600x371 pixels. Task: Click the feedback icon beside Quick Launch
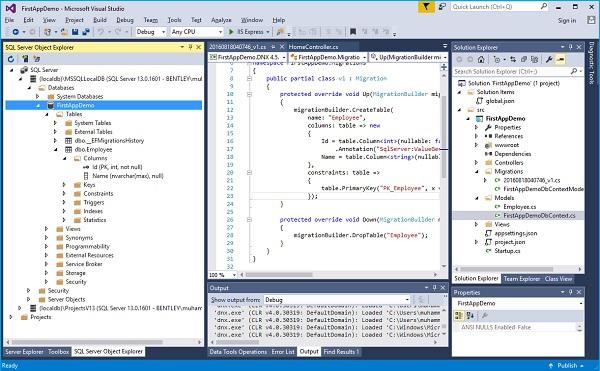[442, 7]
